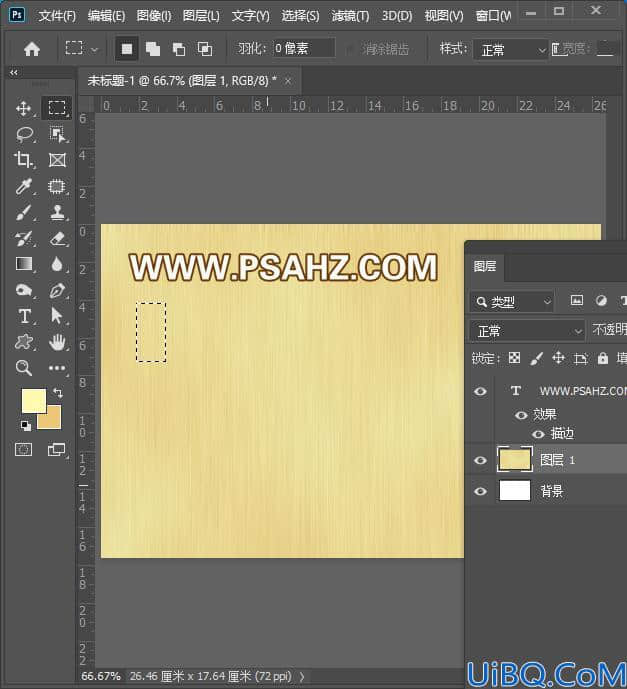Select the Crop tool
Image resolution: width=627 pixels, height=689 pixels.
click(23, 160)
